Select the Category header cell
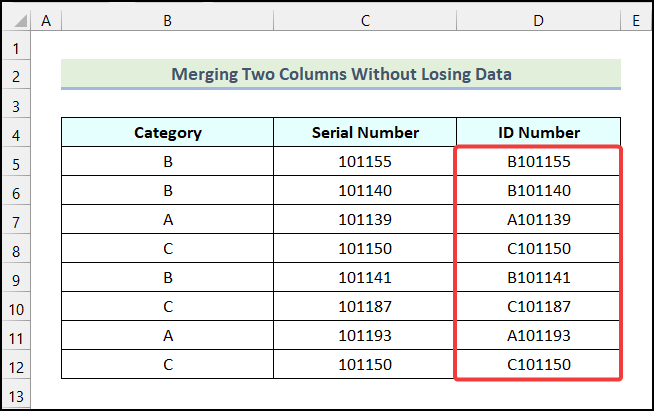The height and width of the screenshot is (411, 654). [167, 132]
